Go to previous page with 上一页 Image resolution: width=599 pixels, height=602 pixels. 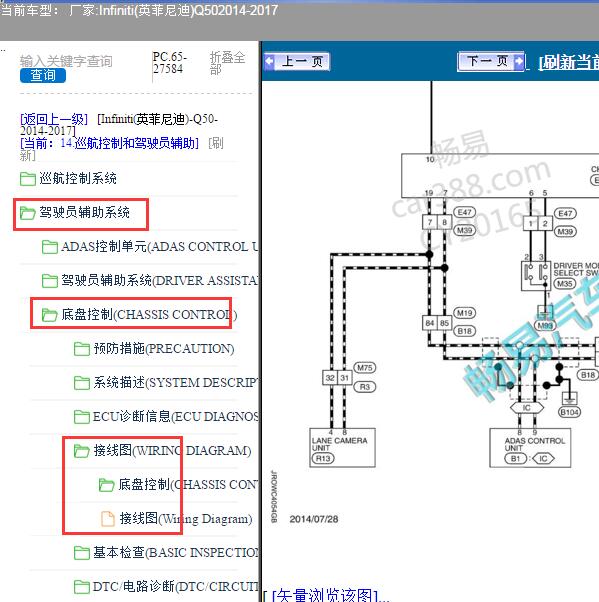pos(297,61)
